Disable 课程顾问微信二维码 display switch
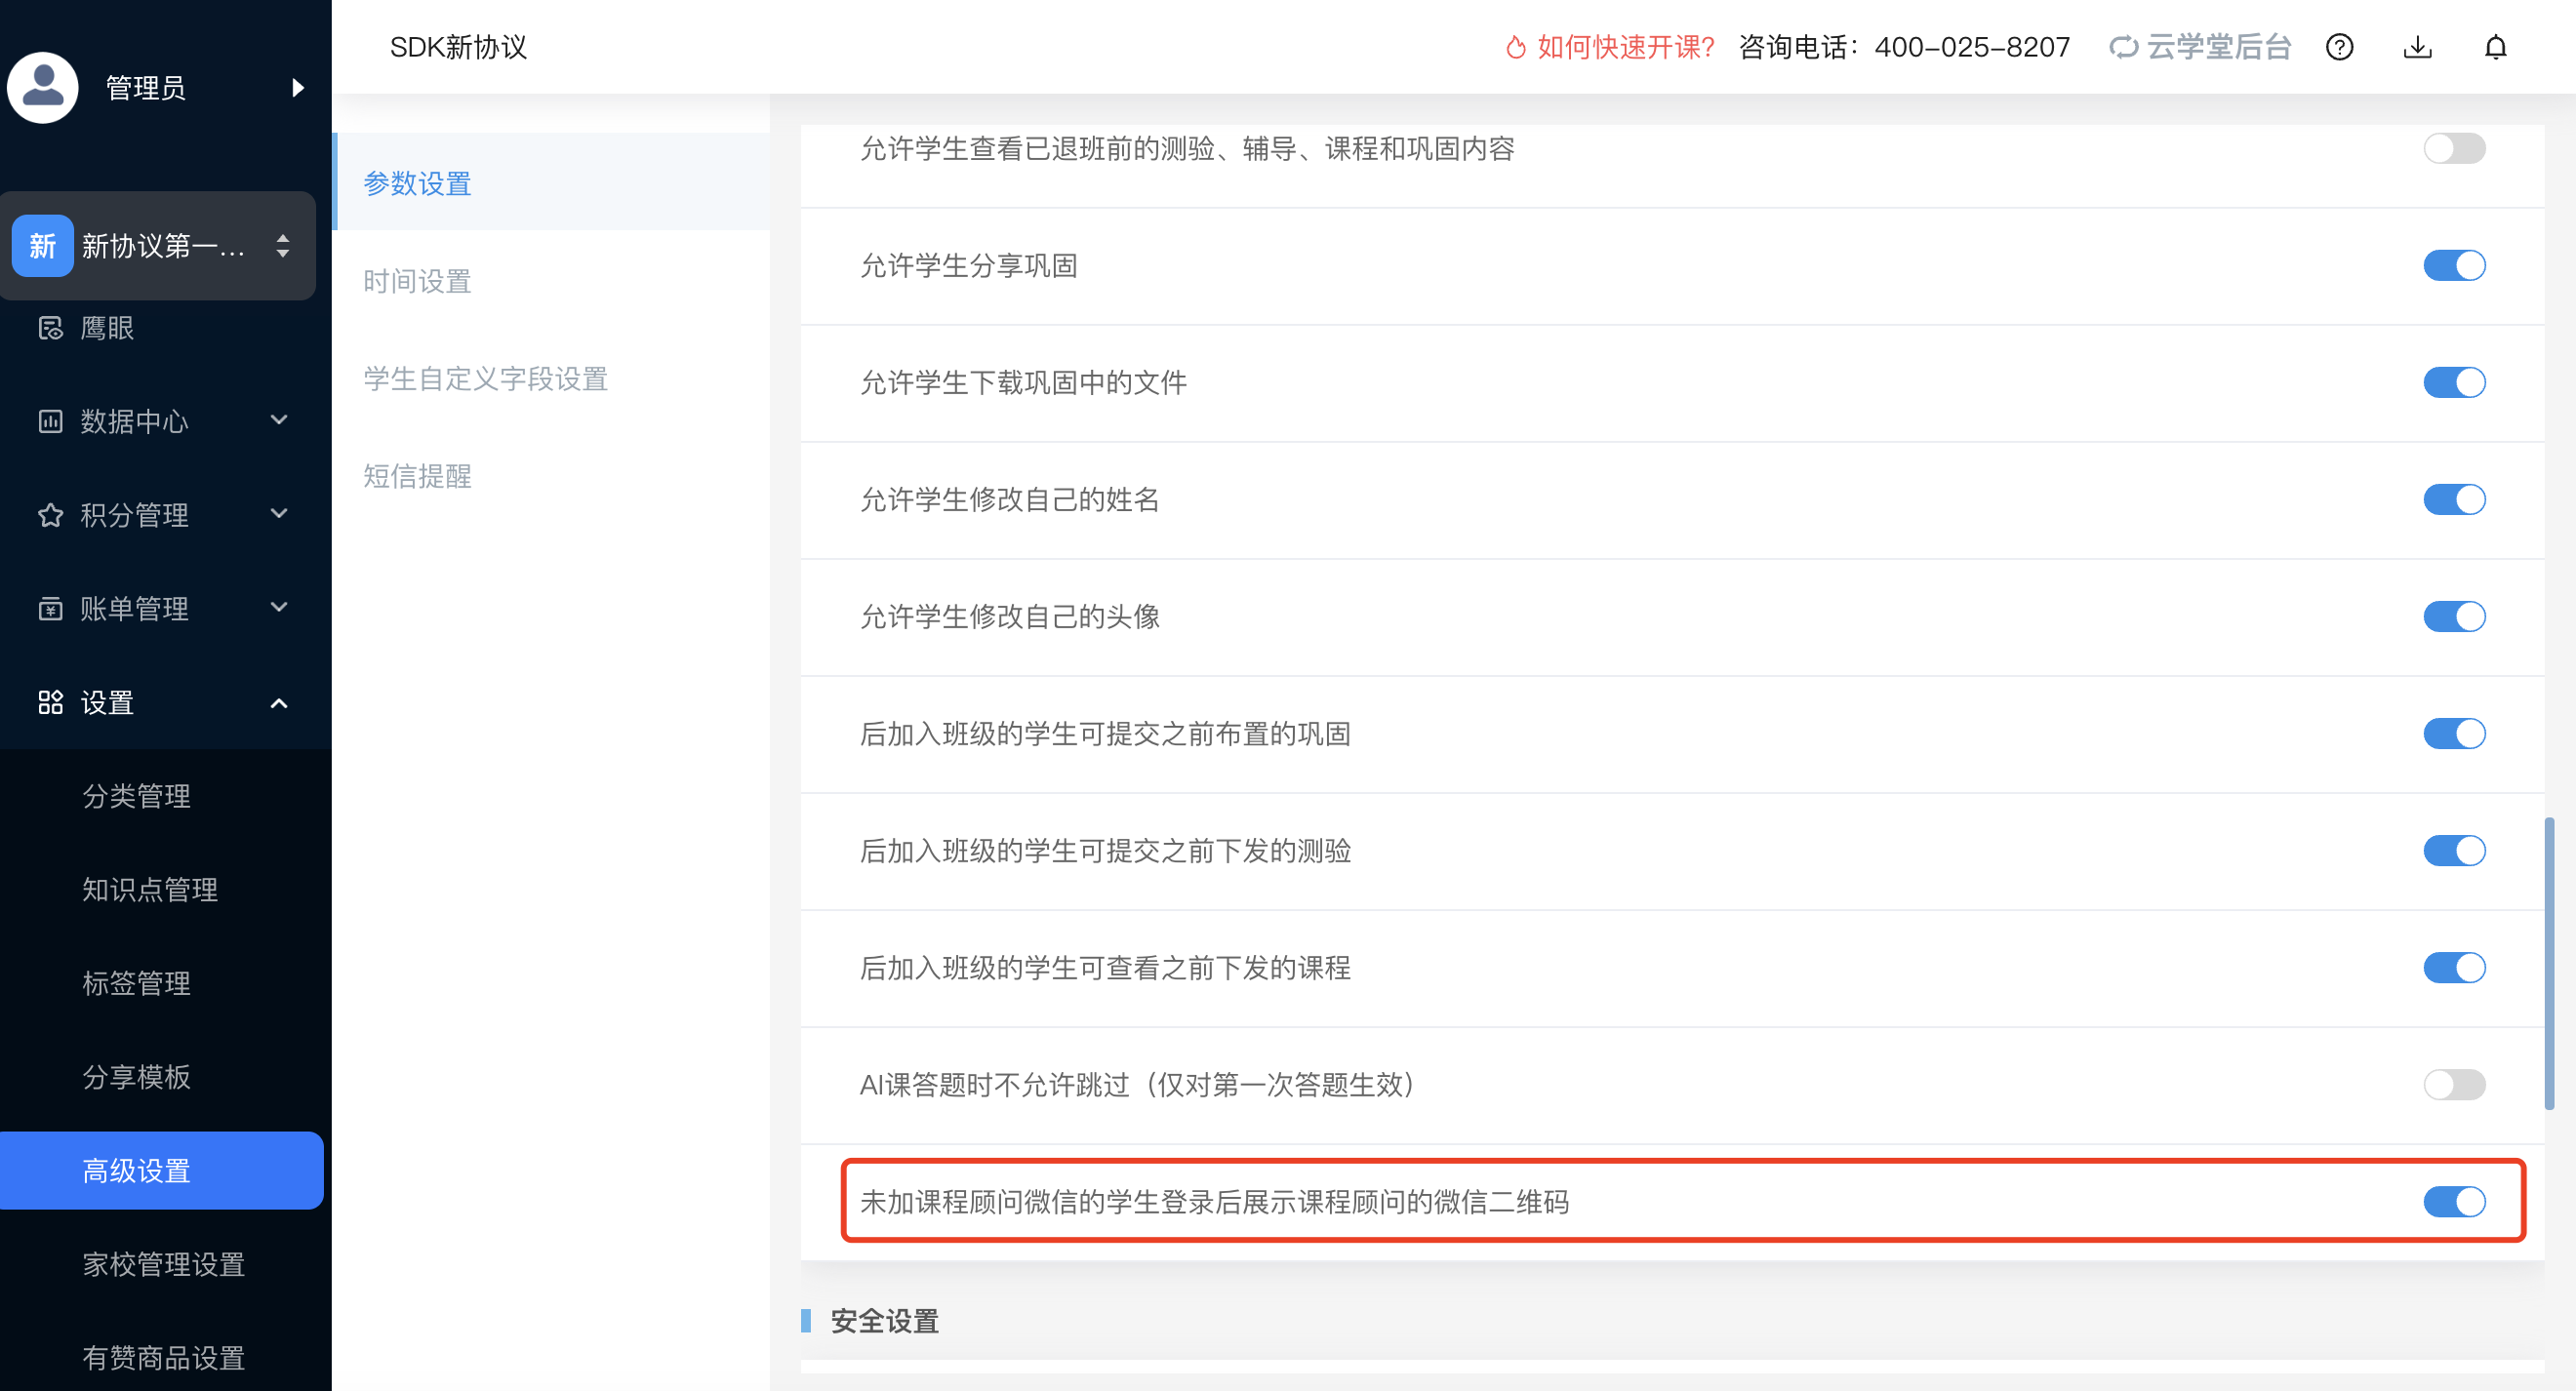This screenshot has height=1391, width=2576. click(2454, 1201)
